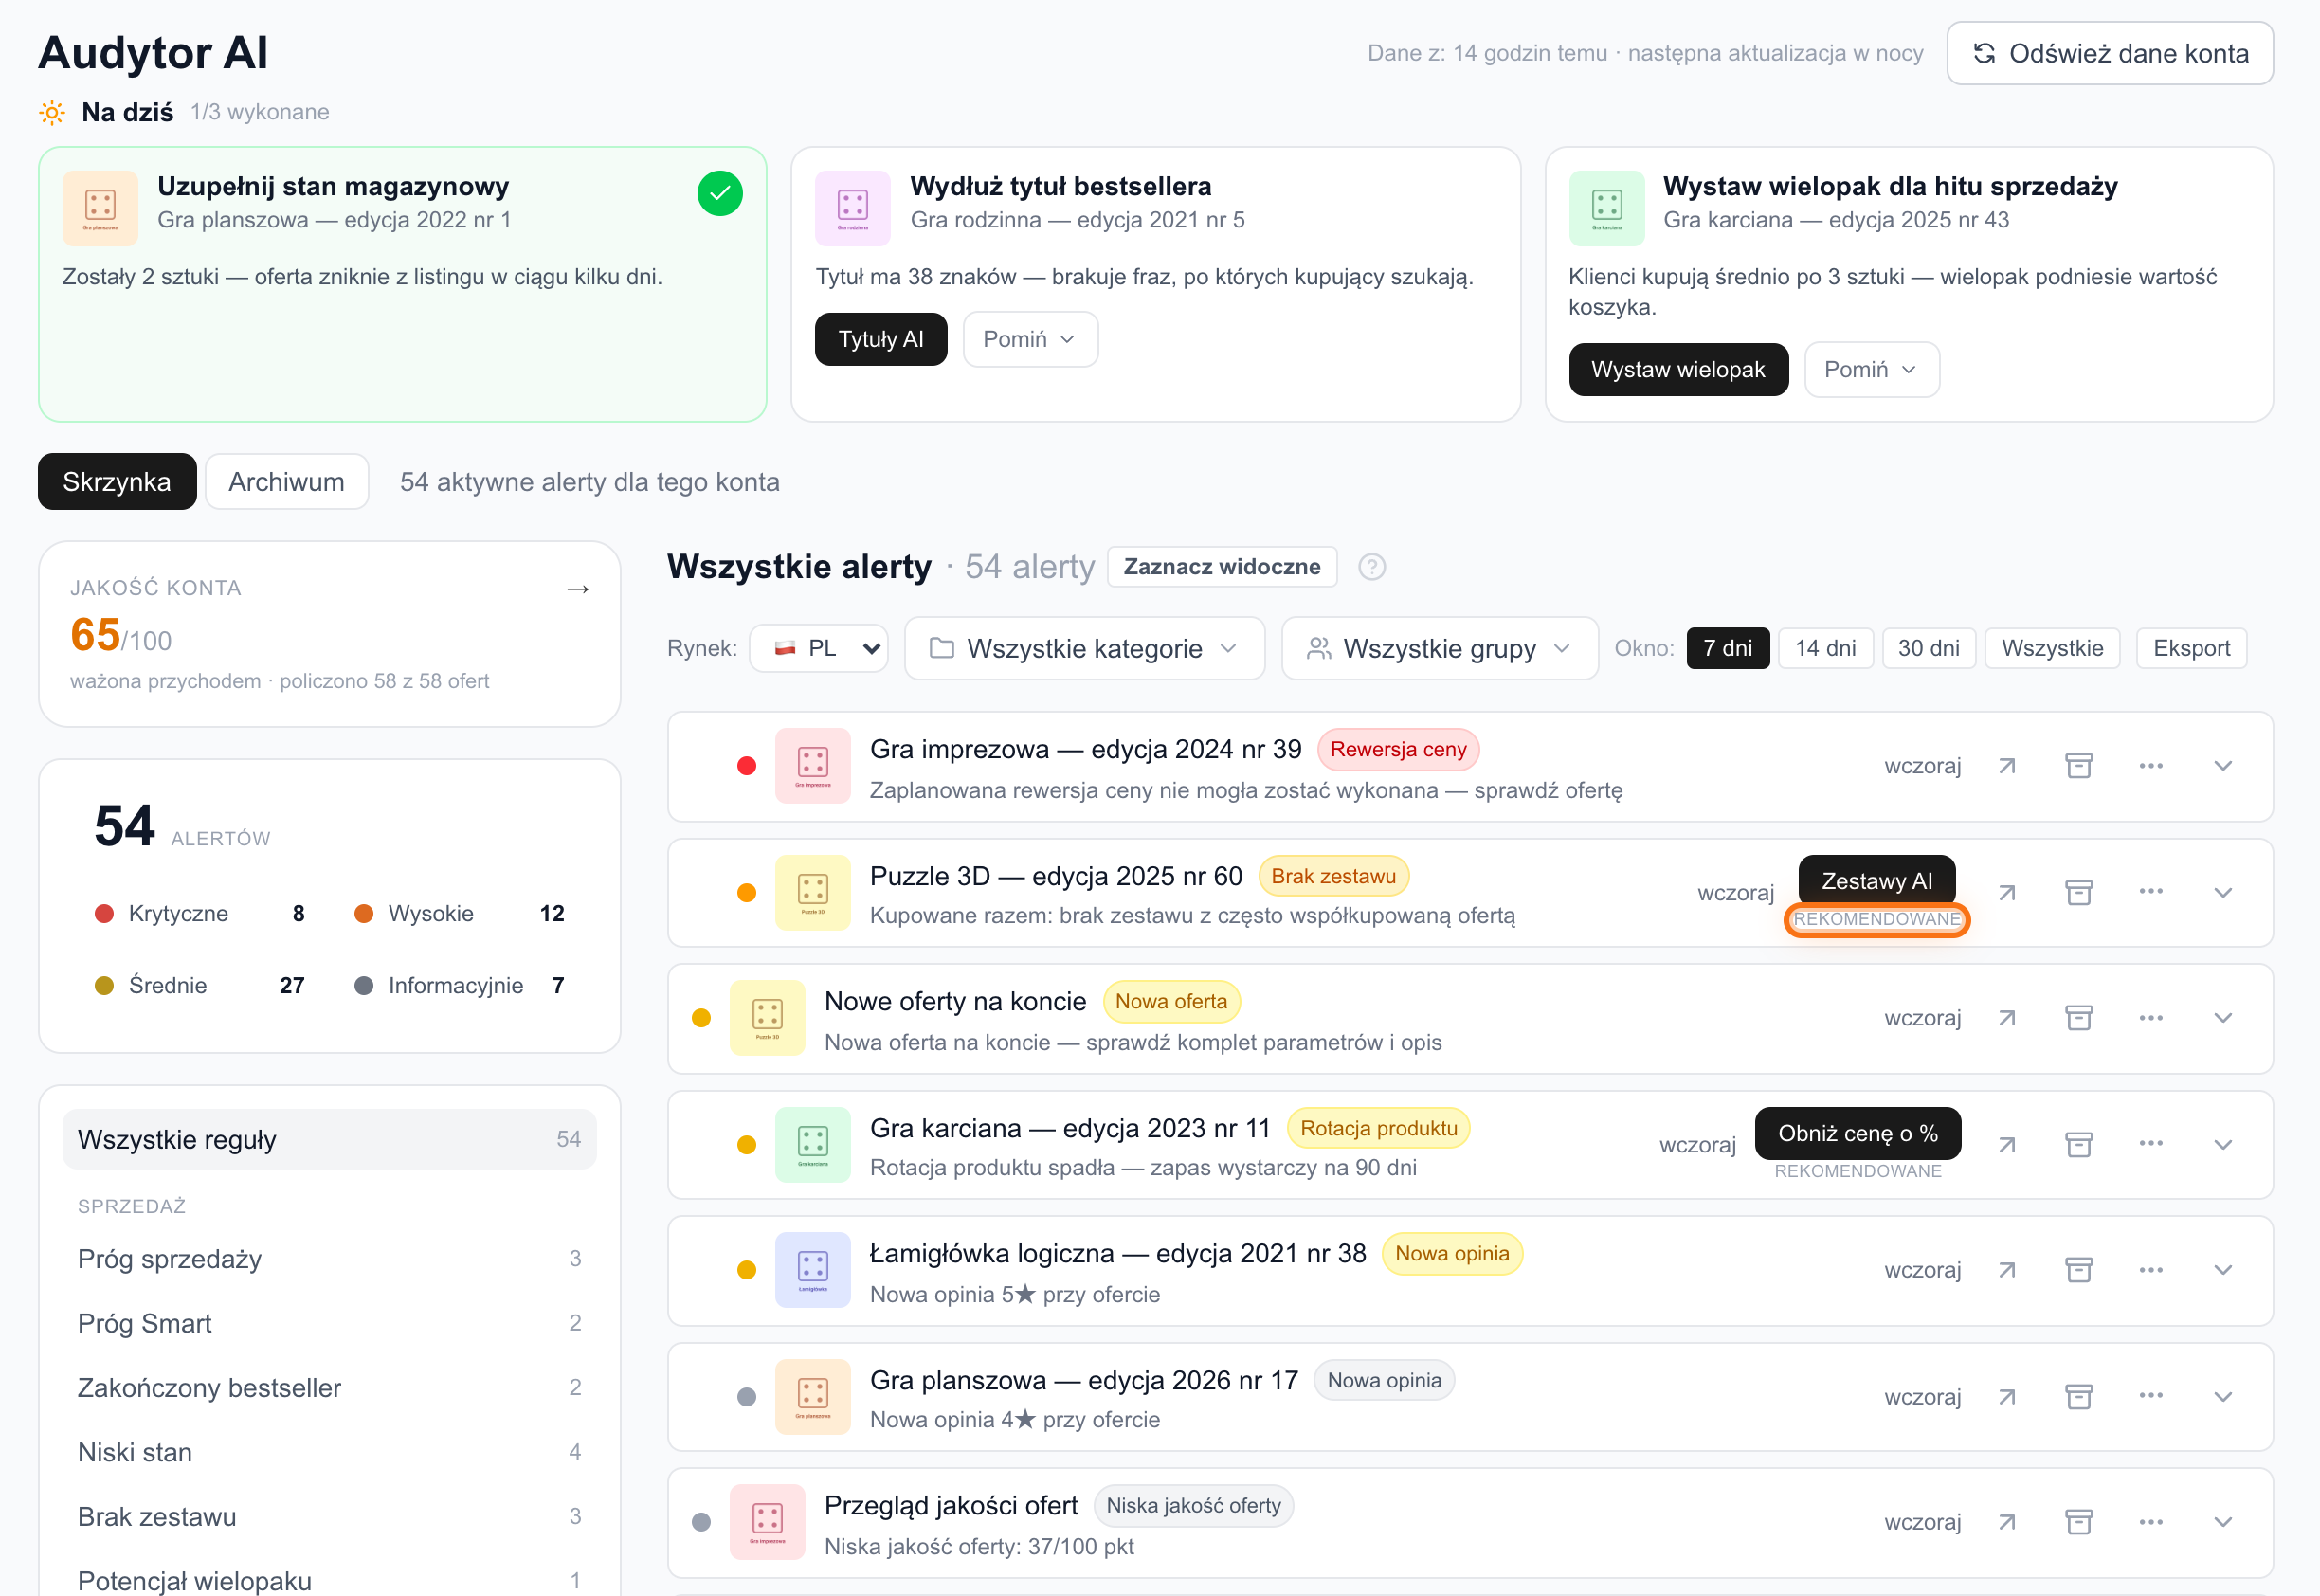Archive the Gra planszowa 2026 nr 17 alert
This screenshot has height=1596, width=2320.
click(2079, 1396)
